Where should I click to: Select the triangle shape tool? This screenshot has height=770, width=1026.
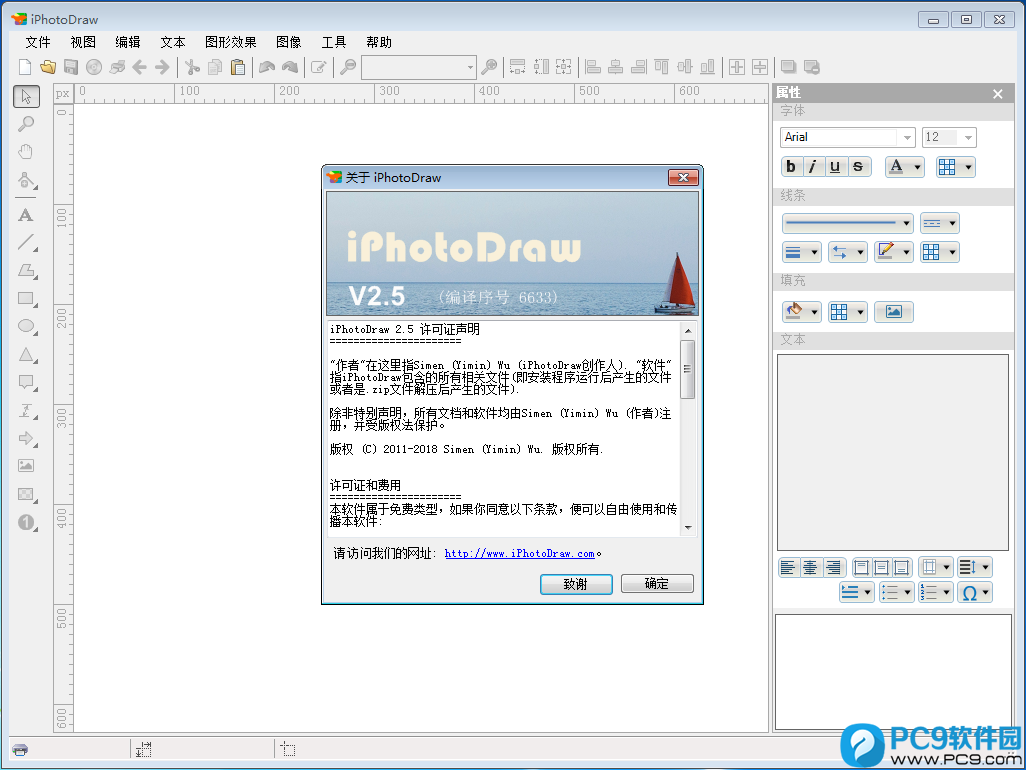click(x=26, y=355)
